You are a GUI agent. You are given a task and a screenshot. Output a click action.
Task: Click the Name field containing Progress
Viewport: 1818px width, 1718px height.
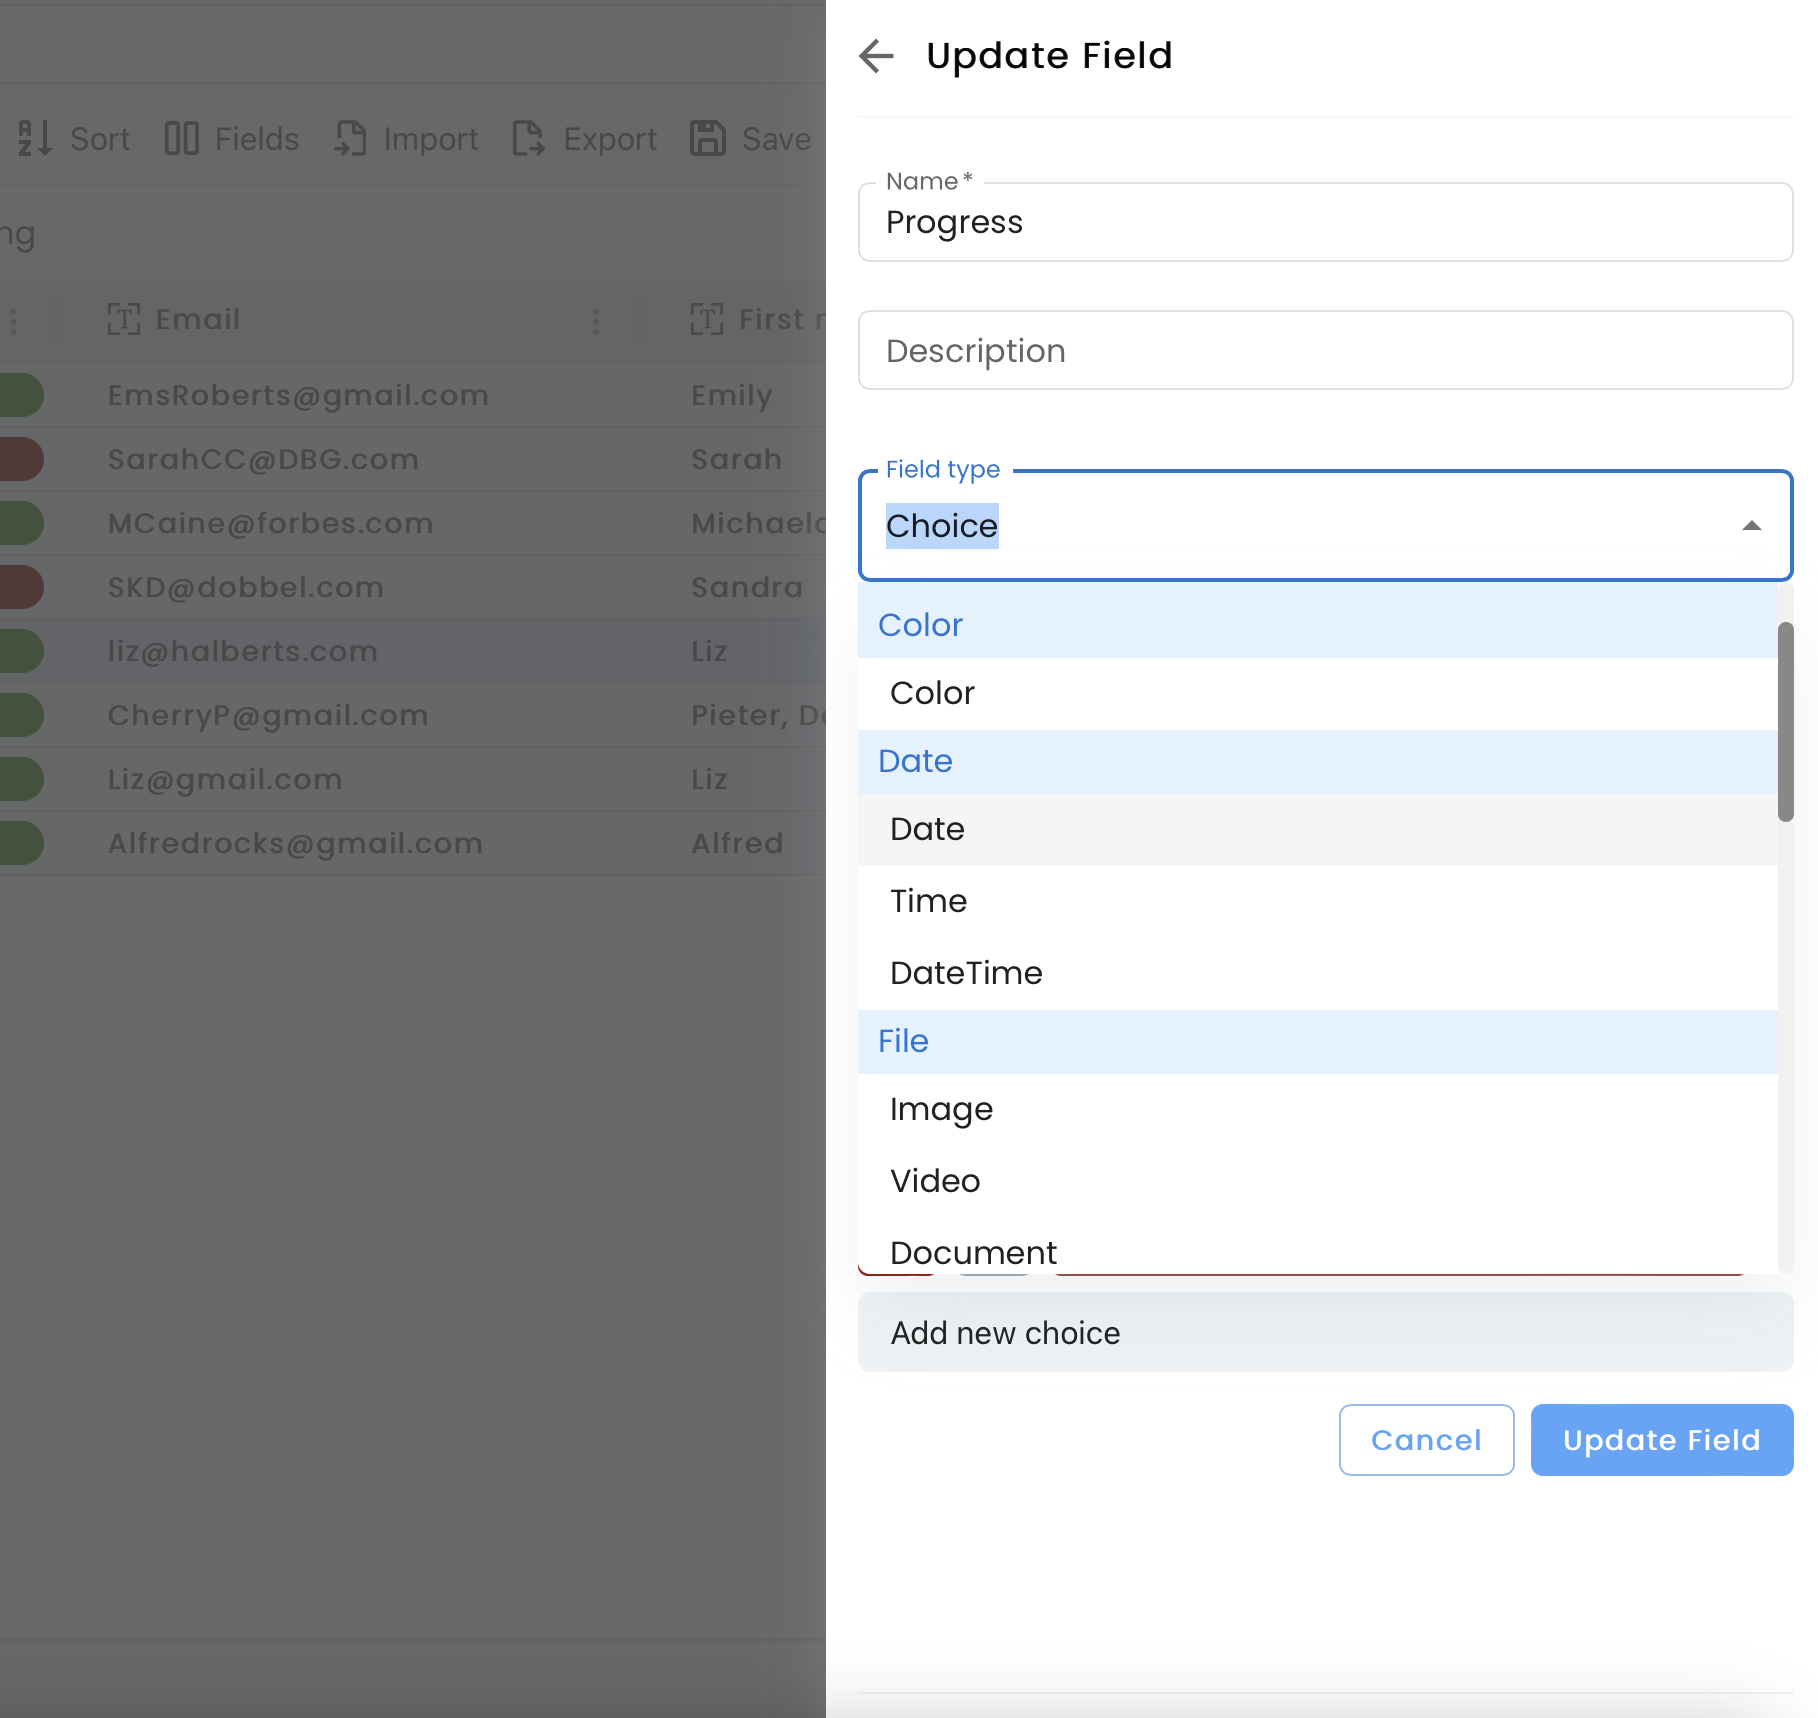coord(1325,223)
